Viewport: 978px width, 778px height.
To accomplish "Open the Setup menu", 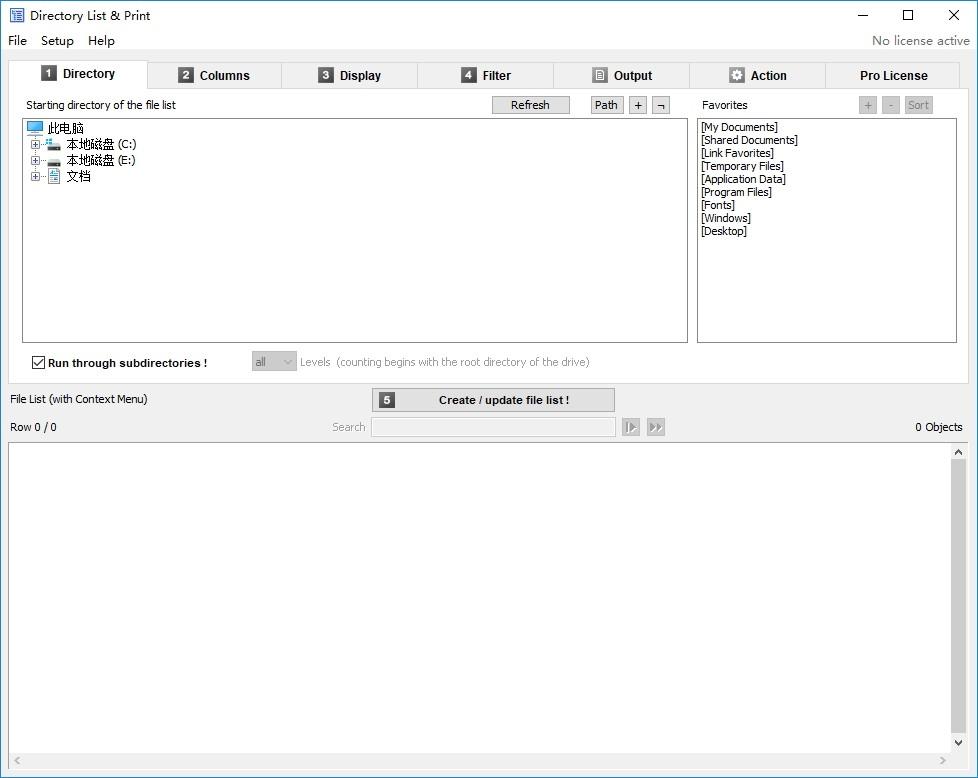I will pyautogui.click(x=57, y=41).
